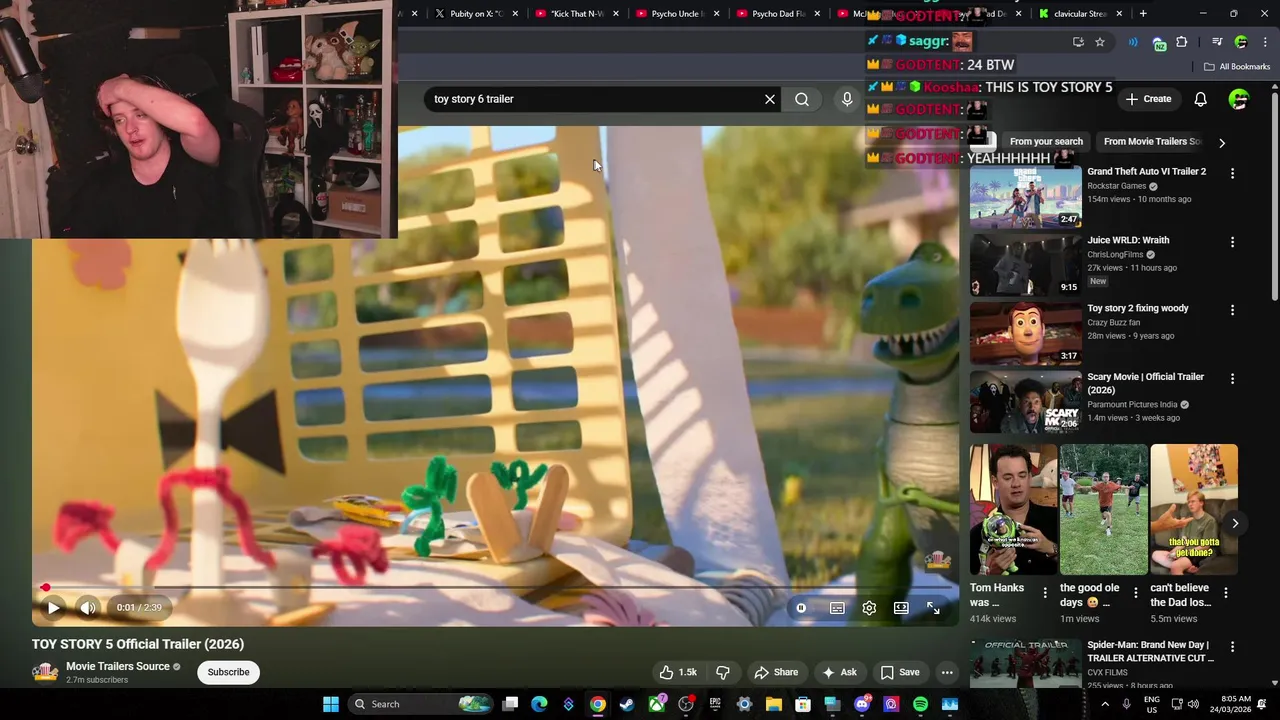Open more actions menu beside Save

point(947,672)
